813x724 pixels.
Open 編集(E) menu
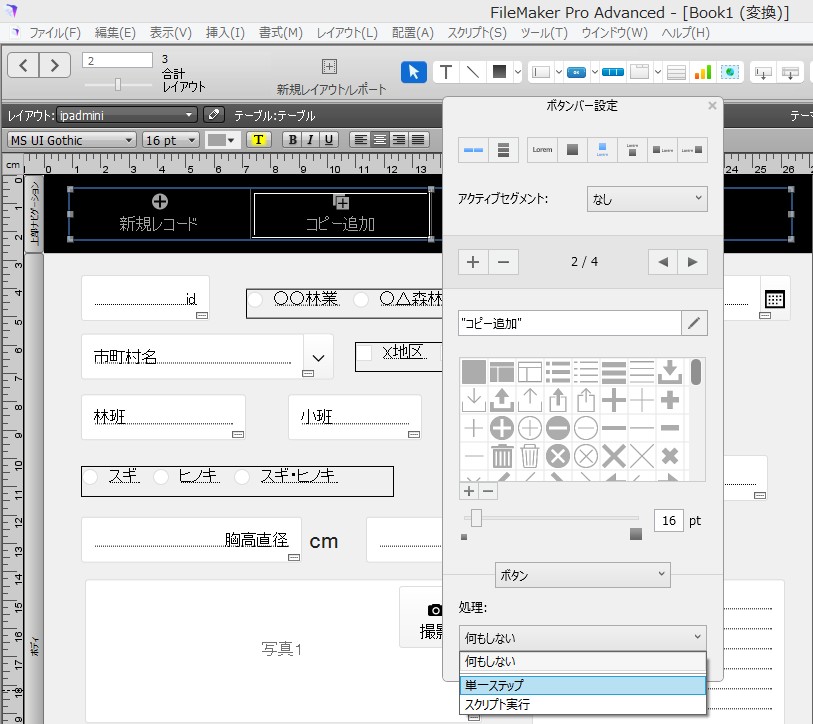tap(115, 33)
